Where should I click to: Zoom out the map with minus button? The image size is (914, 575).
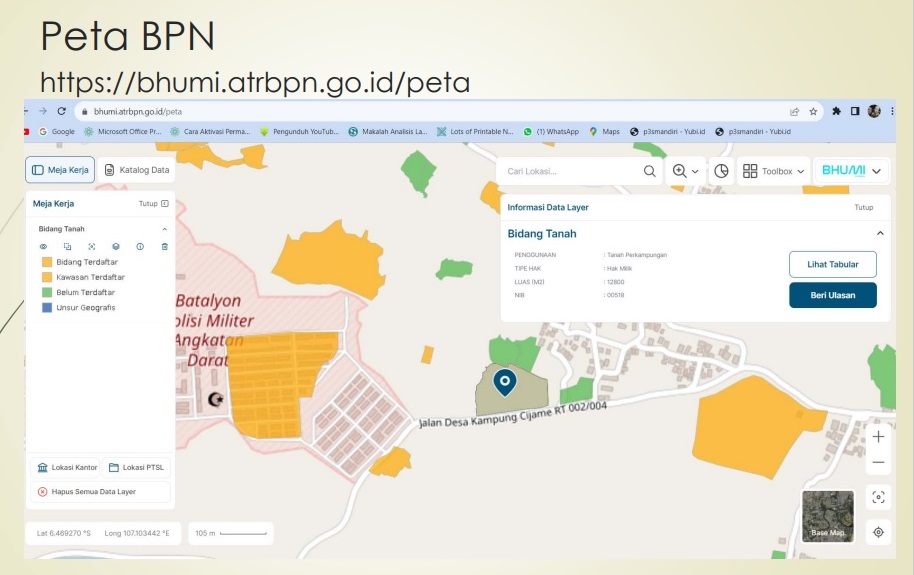tap(878, 462)
